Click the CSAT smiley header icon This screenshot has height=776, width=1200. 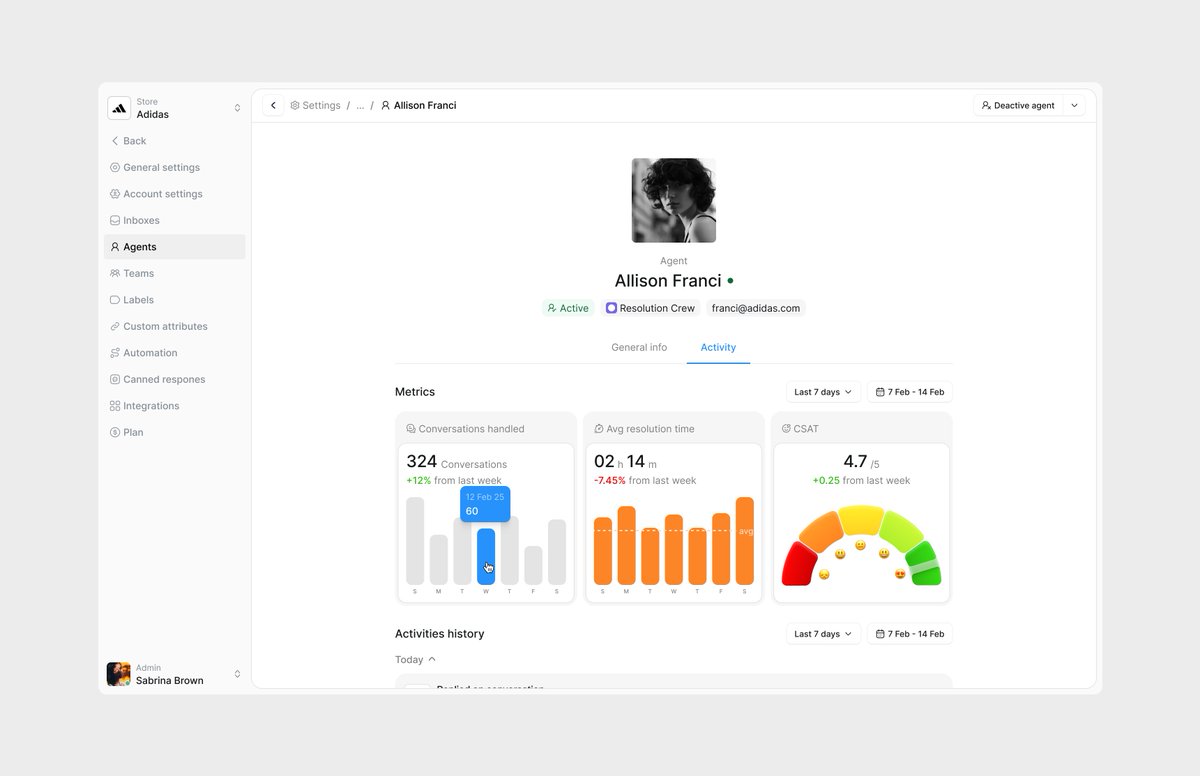tap(786, 429)
